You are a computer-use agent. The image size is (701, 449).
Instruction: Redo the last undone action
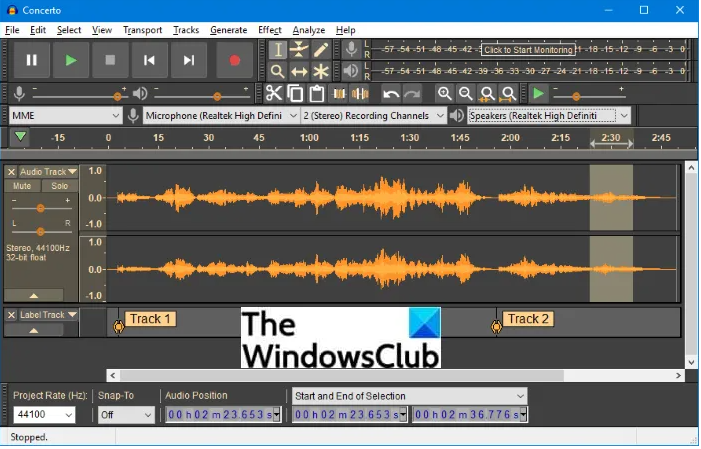point(412,93)
